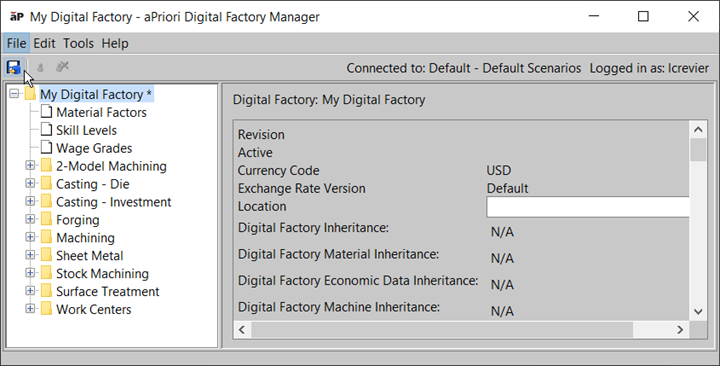Click the Connected to: Default status text

coord(464,68)
